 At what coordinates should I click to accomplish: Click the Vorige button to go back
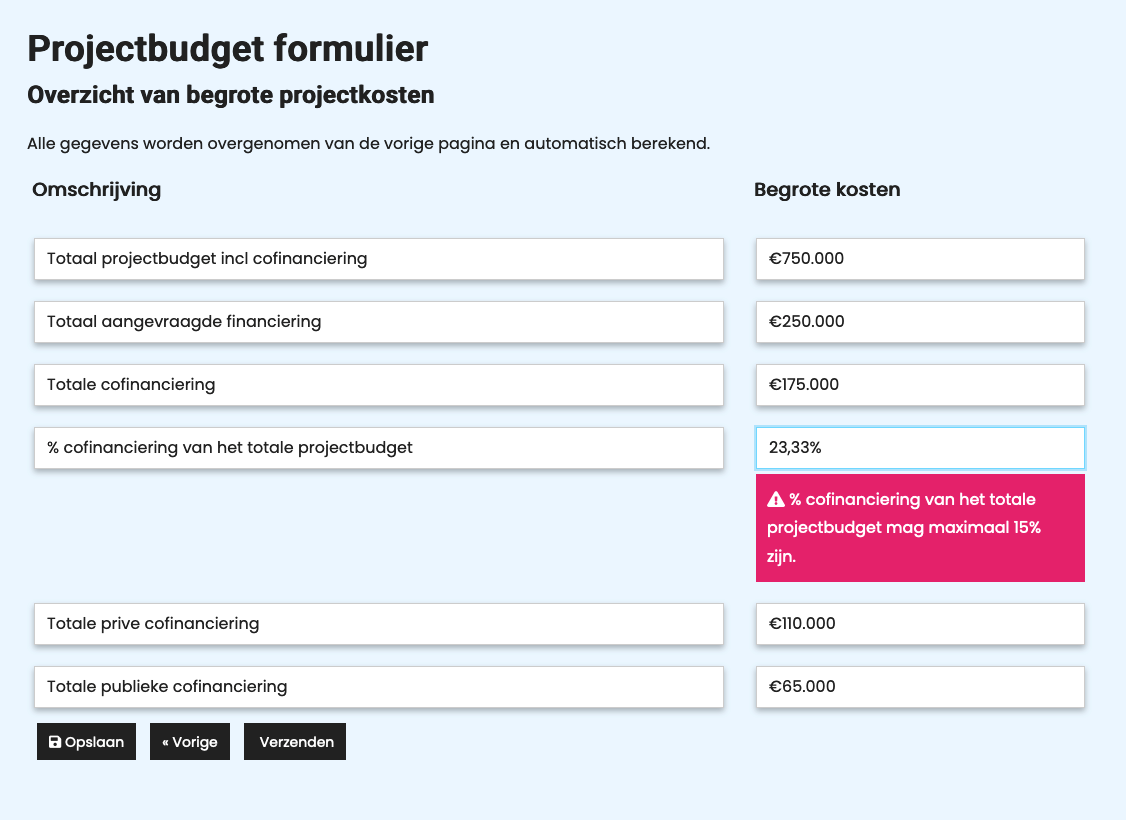click(190, 741)
